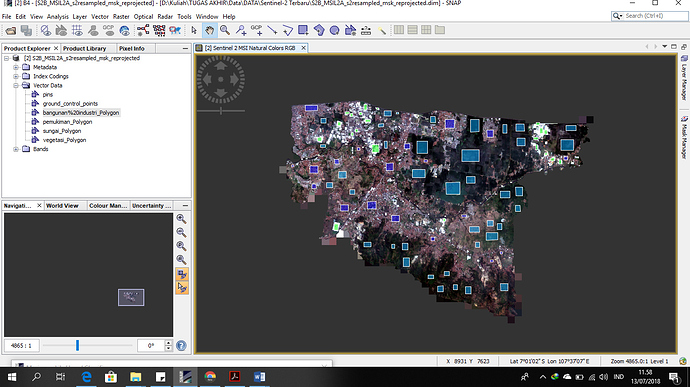690x387 pixels.
Task: Select bangunan%20industri_Polygon vector node
Action: coord(81,113)
